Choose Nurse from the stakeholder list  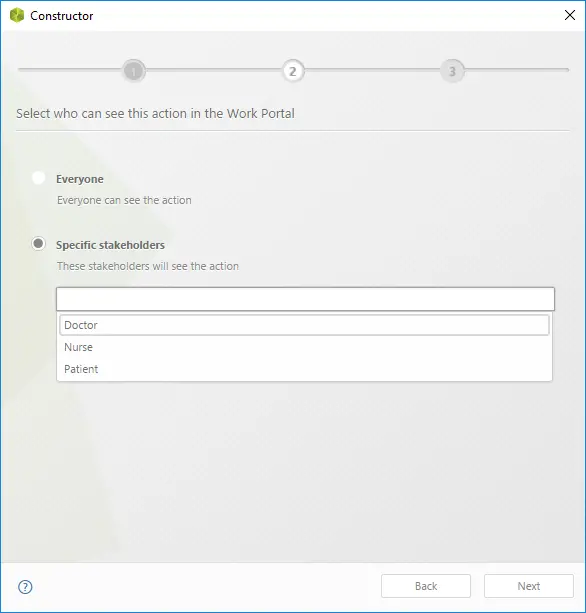304,347
